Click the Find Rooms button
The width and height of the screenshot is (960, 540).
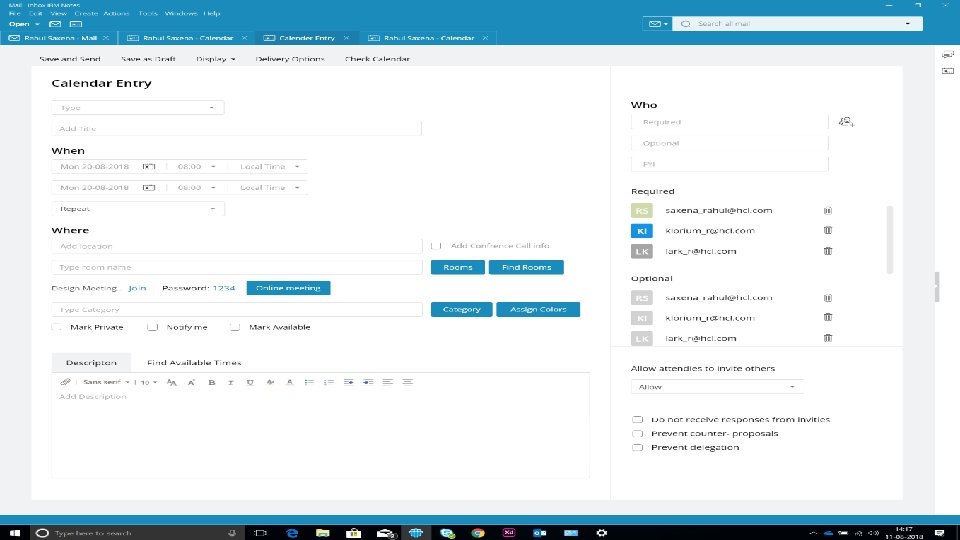point(527,268)
